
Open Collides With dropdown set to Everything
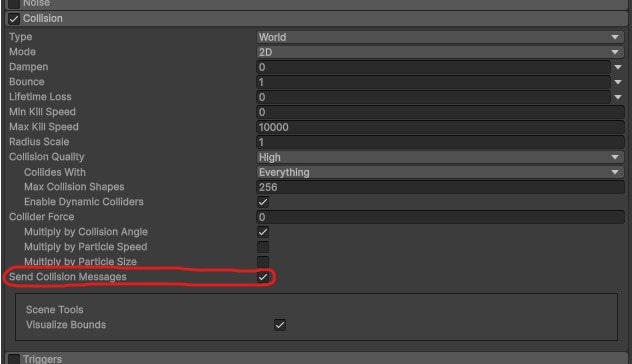click(440, 172)
